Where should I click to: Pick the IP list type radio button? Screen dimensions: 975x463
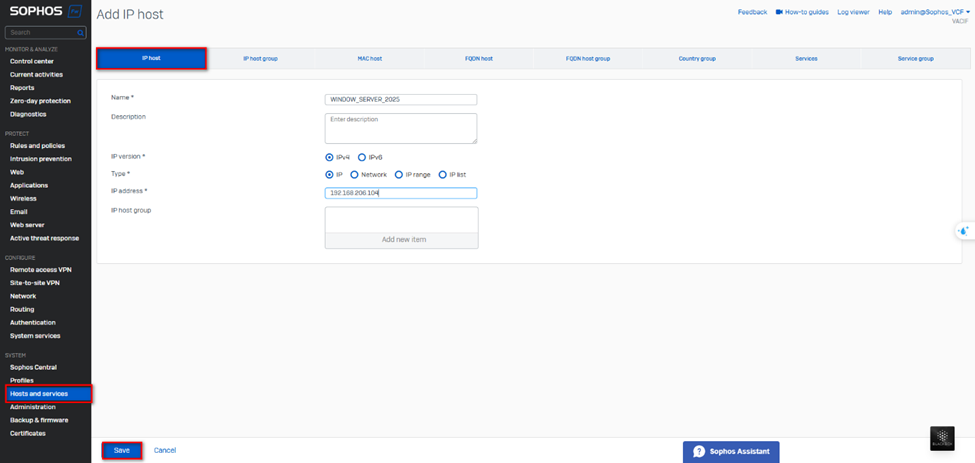coord(443,174)
